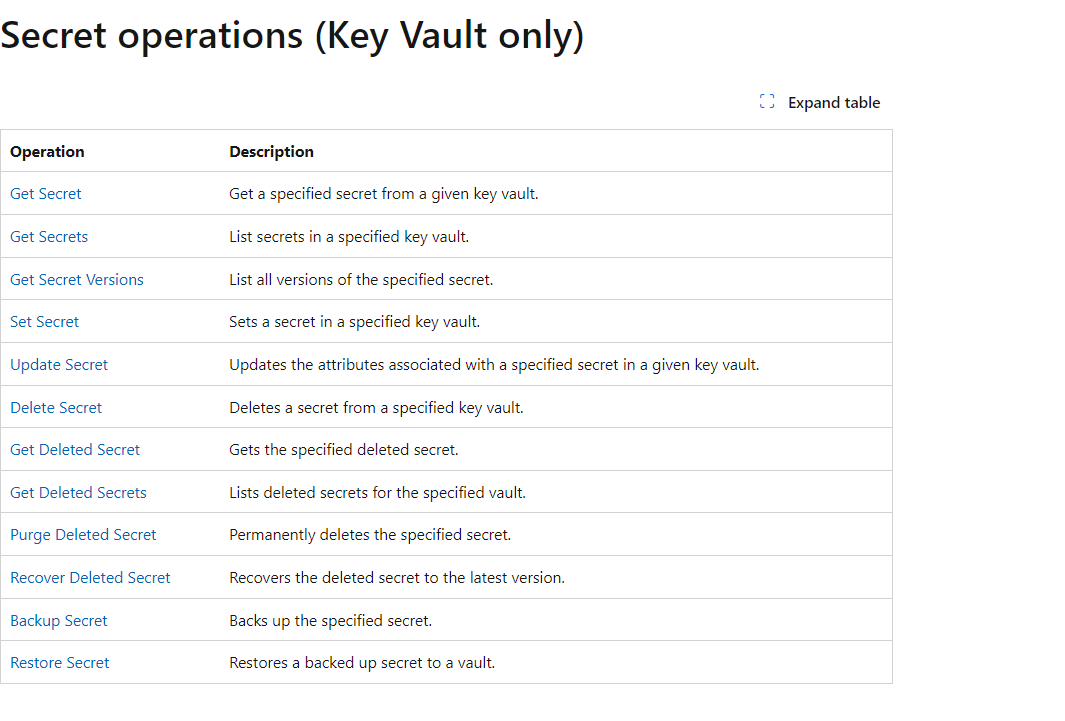The image size is (1065, 721).
Task: Click the Operation column header
Action: [x=47, y=151]
